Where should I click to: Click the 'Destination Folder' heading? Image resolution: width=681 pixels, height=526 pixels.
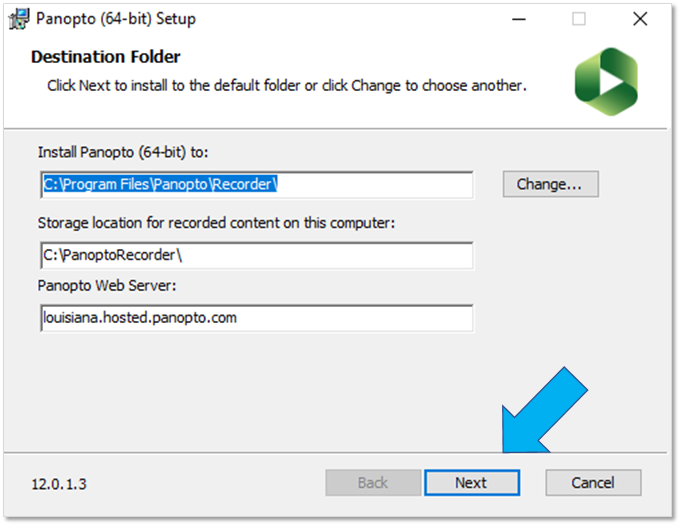click(x=106, y=57)
